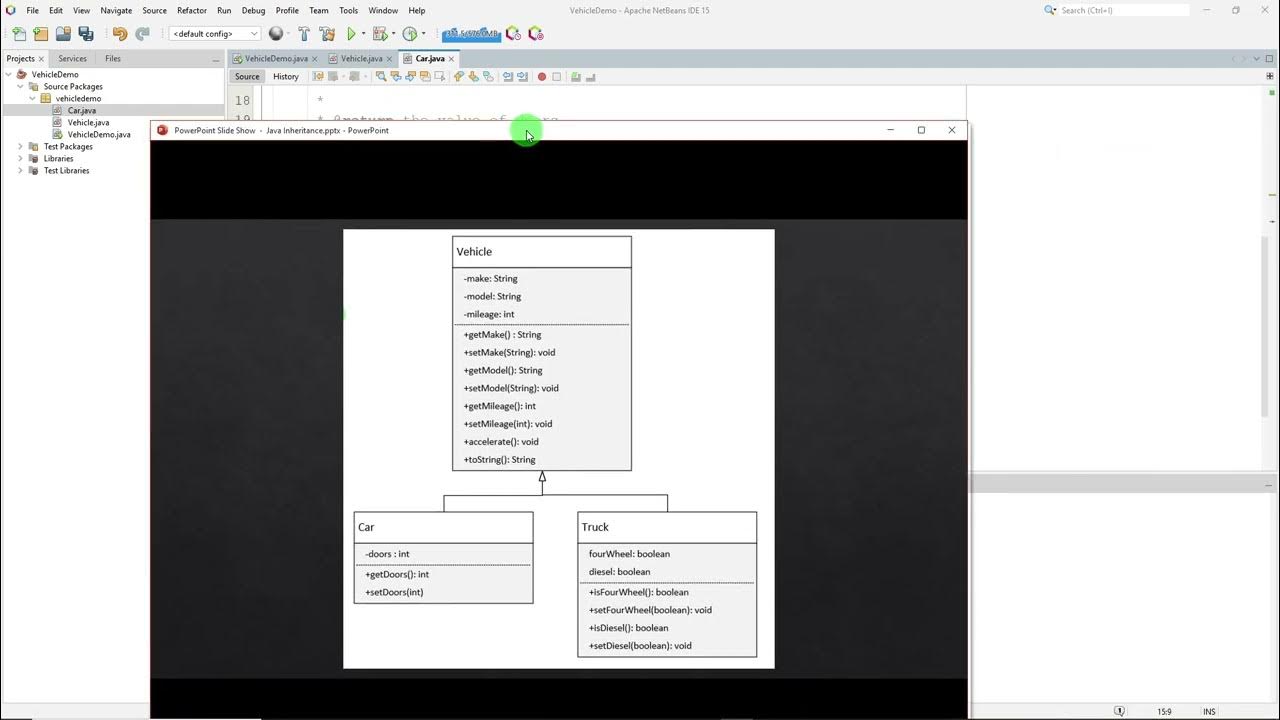Click the Open Project toolbar icon
This screenshot has width=1280, height=720.
[x=63, y=33]
